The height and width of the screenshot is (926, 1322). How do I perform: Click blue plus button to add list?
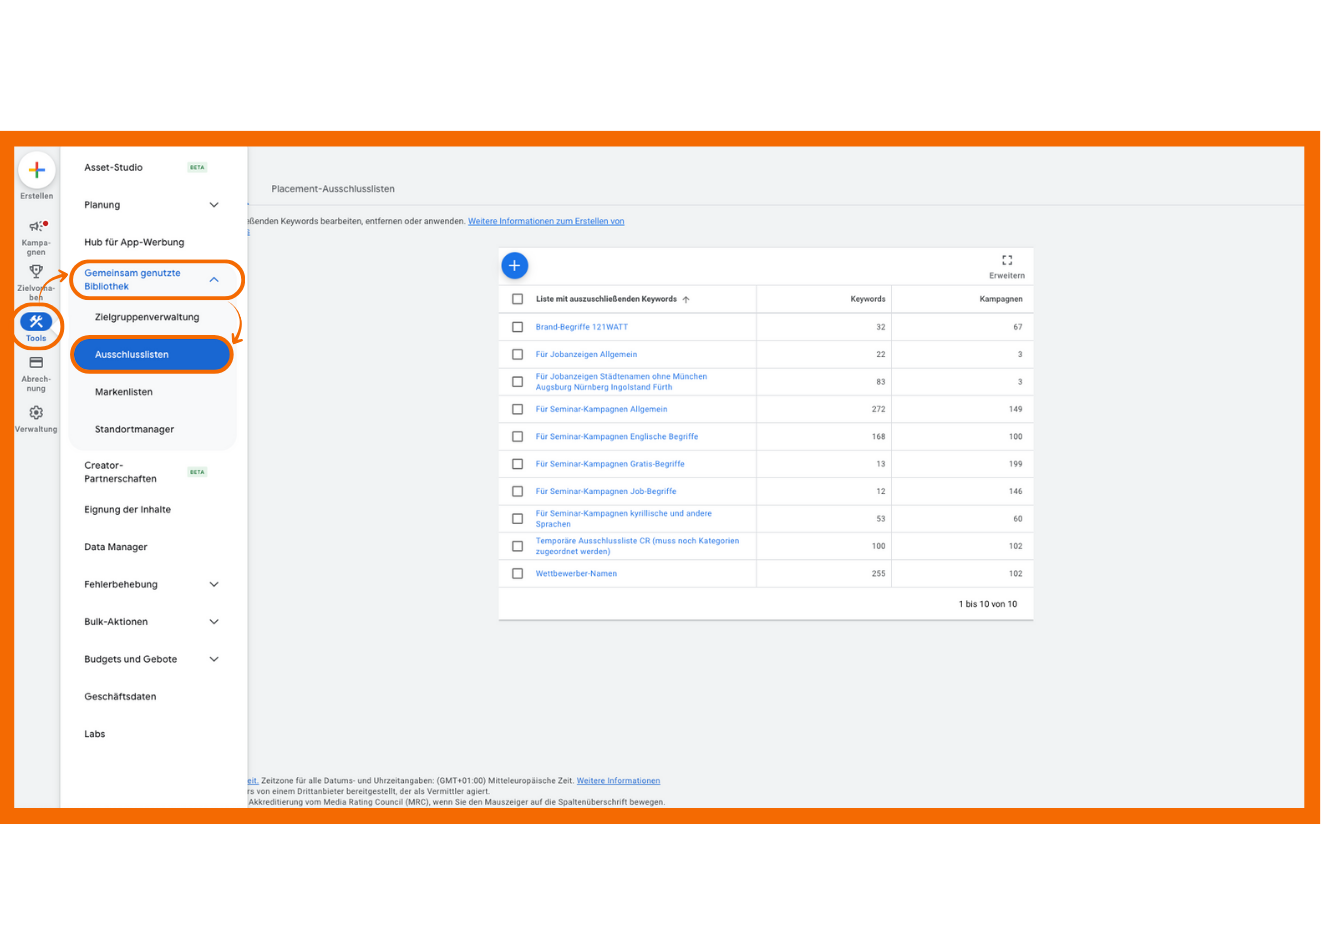(514, 266)
